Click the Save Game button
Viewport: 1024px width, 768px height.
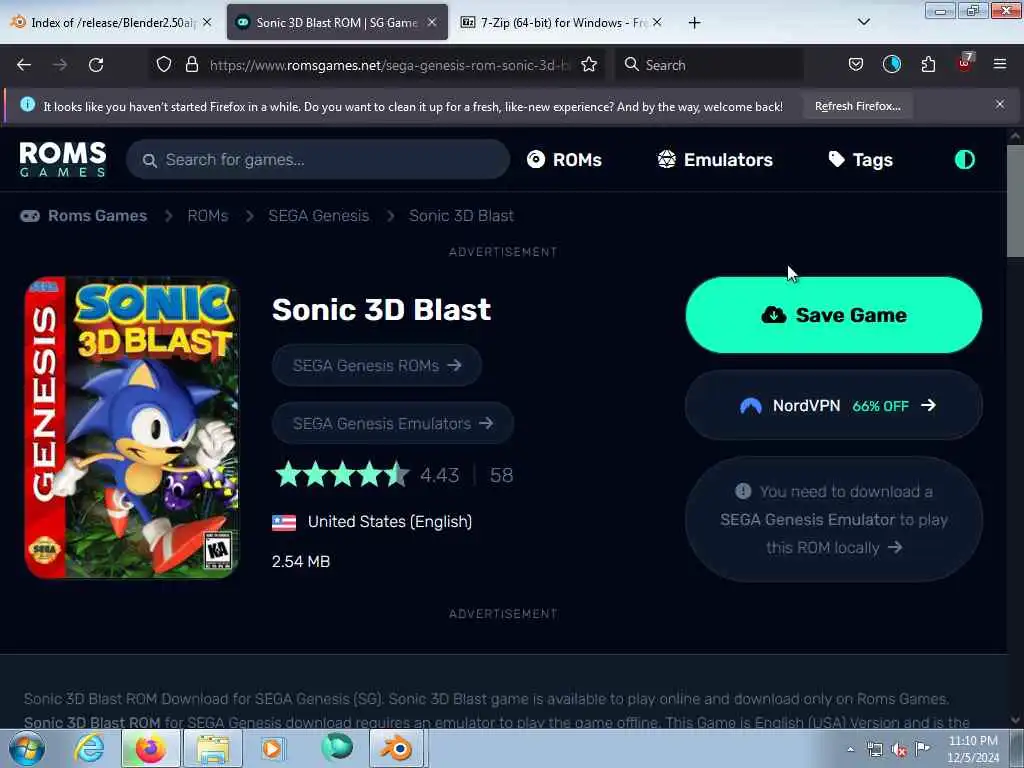click(834, 315)
